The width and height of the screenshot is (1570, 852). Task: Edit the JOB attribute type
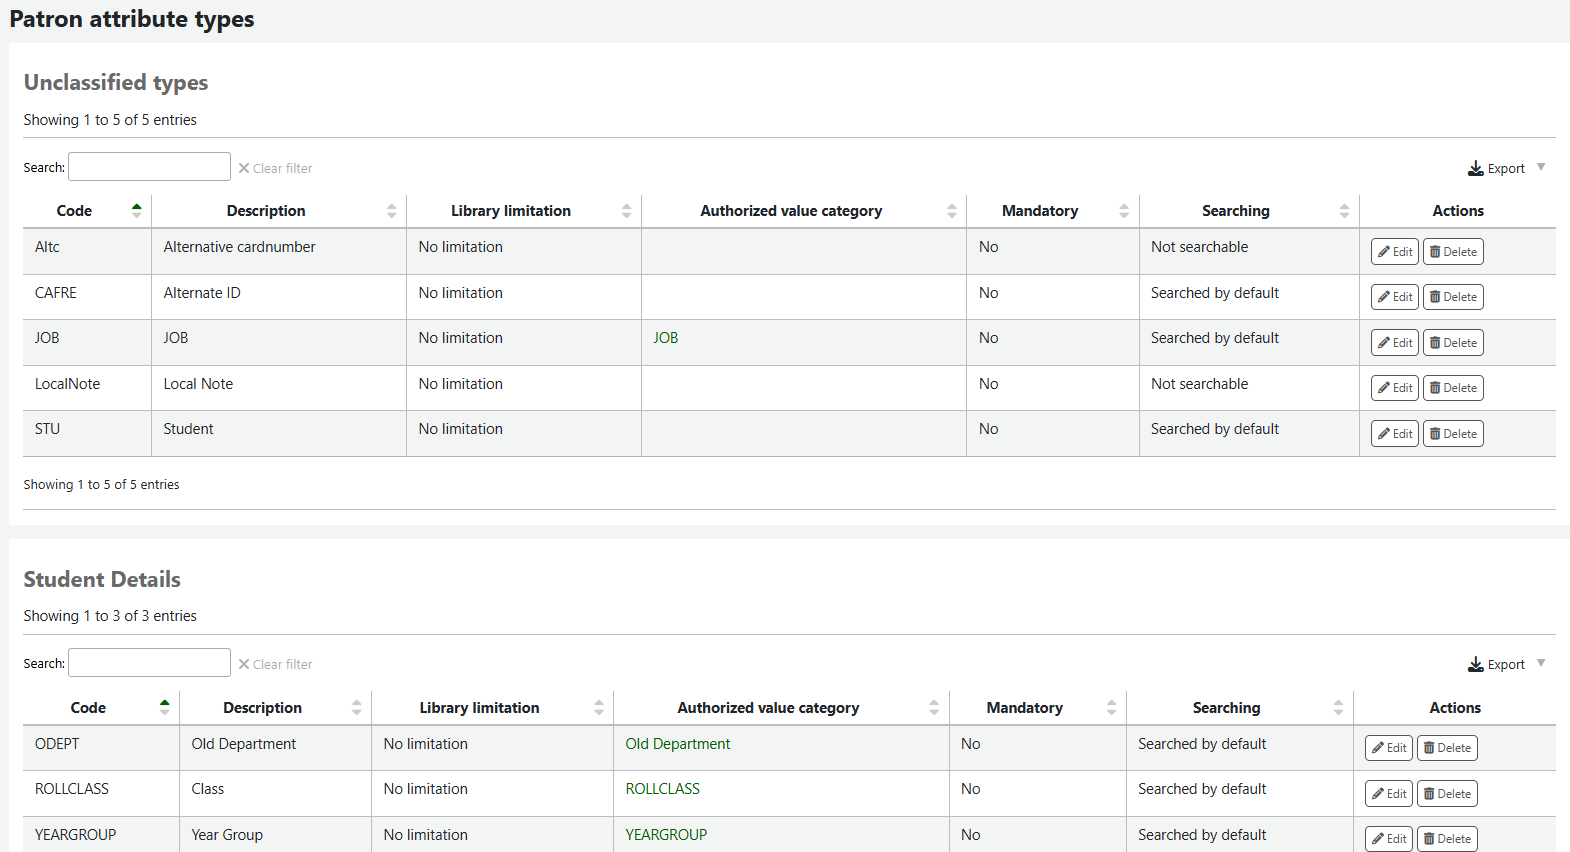pos(1394,343)
